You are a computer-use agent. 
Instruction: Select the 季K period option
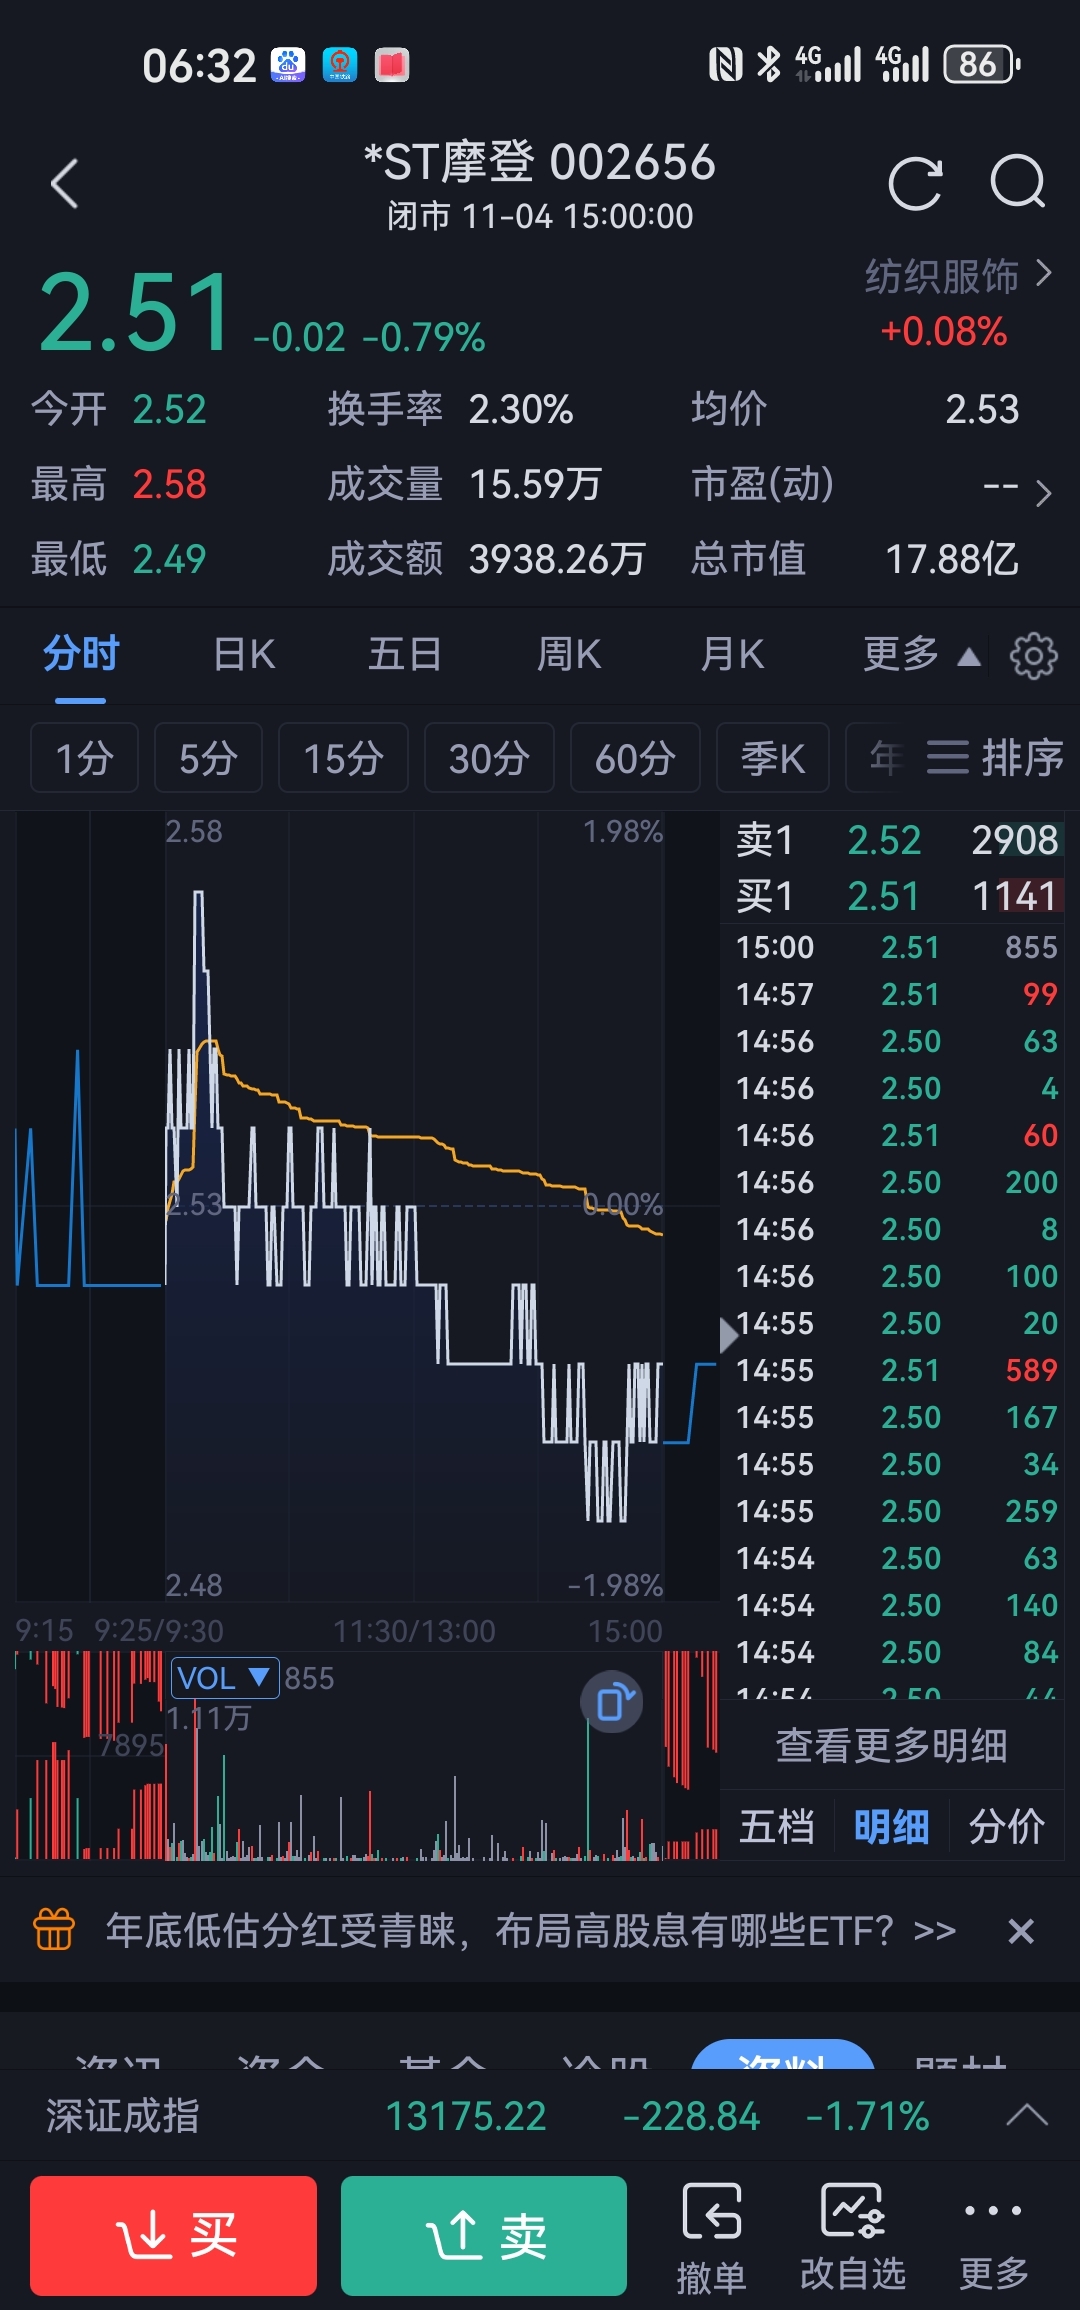(x=773, y=757)
